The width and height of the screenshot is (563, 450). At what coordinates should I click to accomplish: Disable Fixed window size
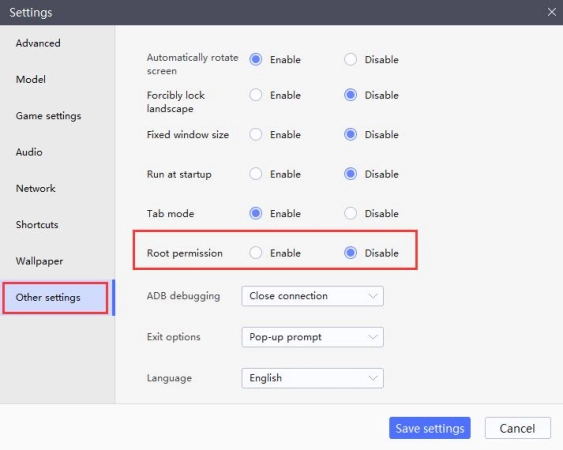[350, 134]
